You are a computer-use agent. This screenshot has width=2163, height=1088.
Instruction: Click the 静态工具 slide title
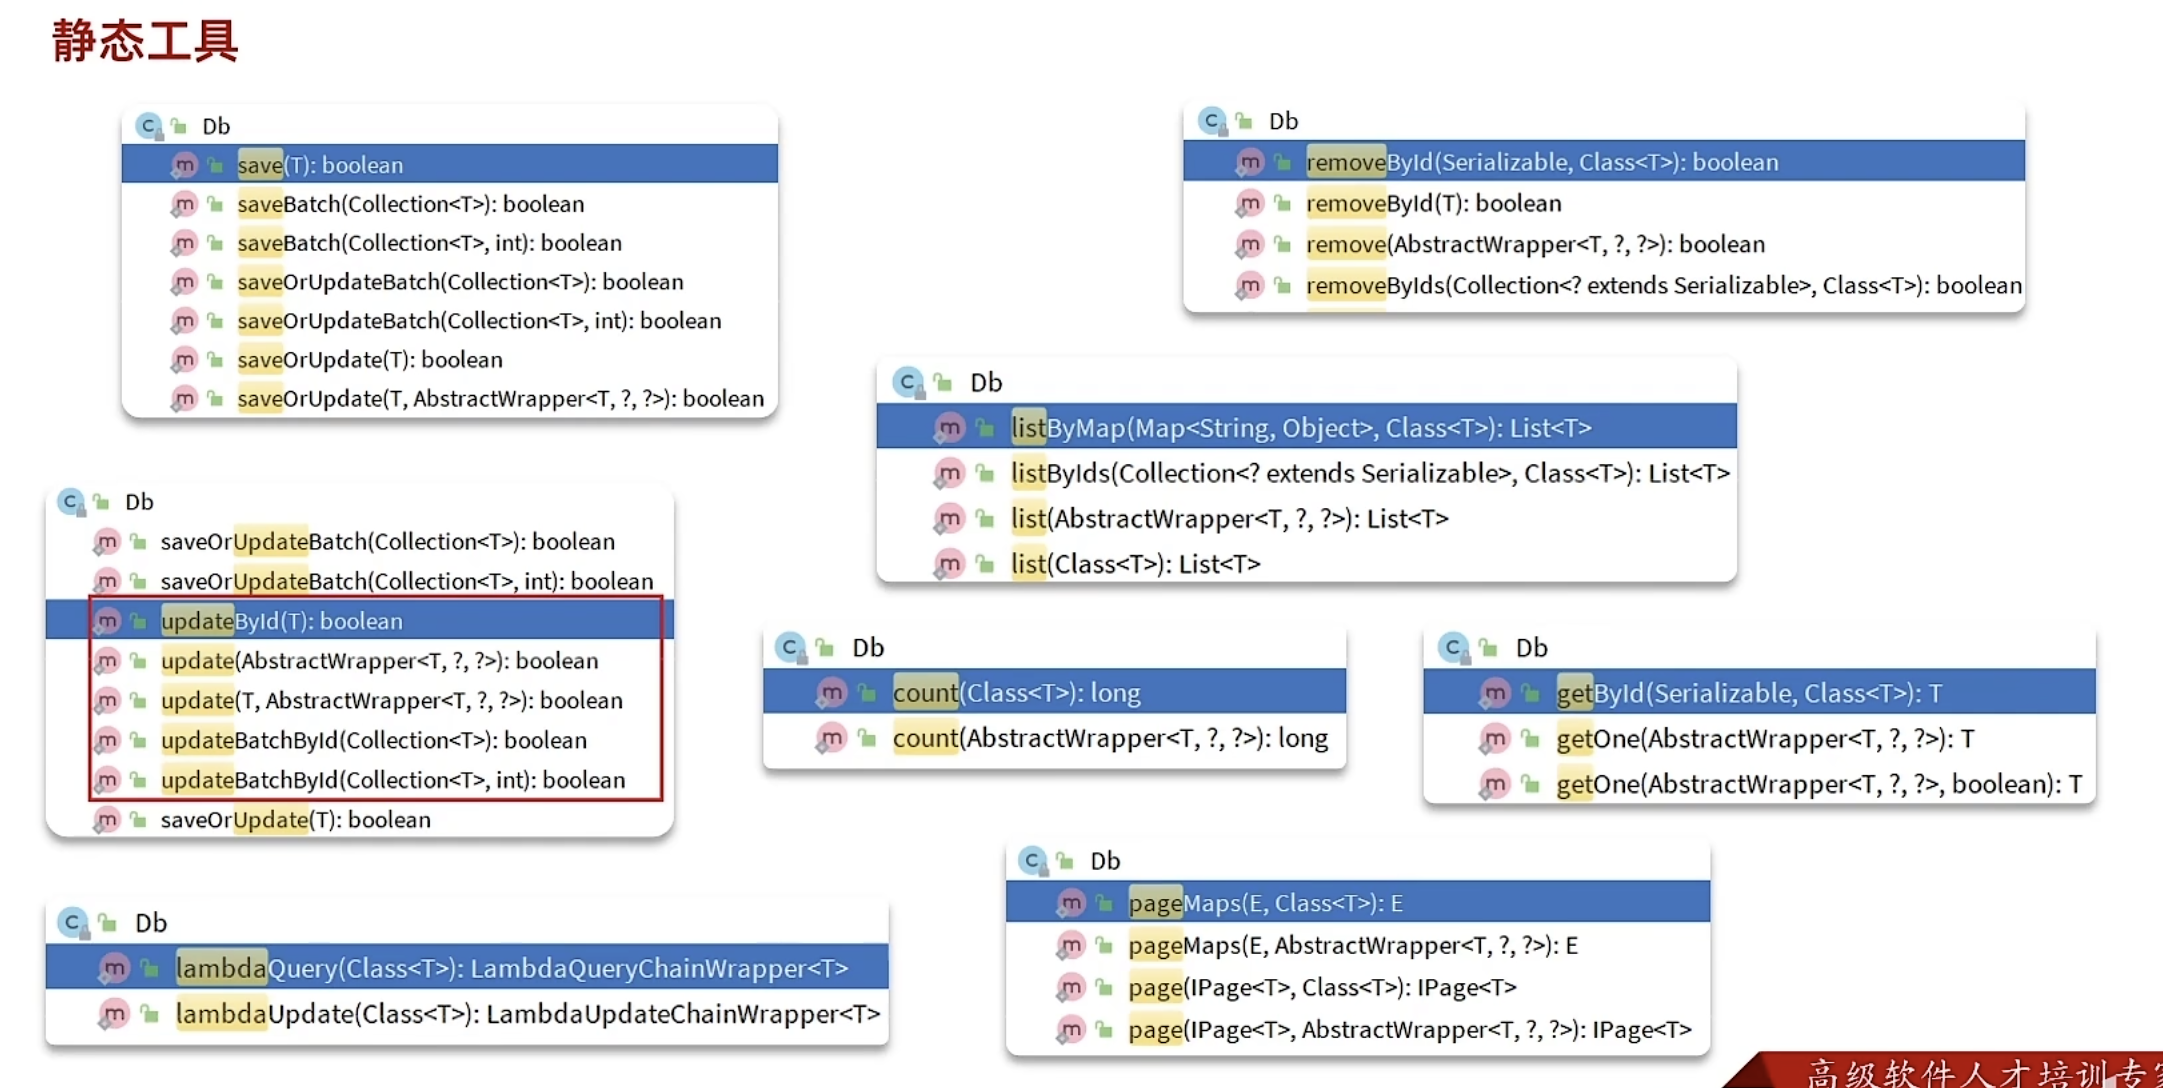coord(145,41)
